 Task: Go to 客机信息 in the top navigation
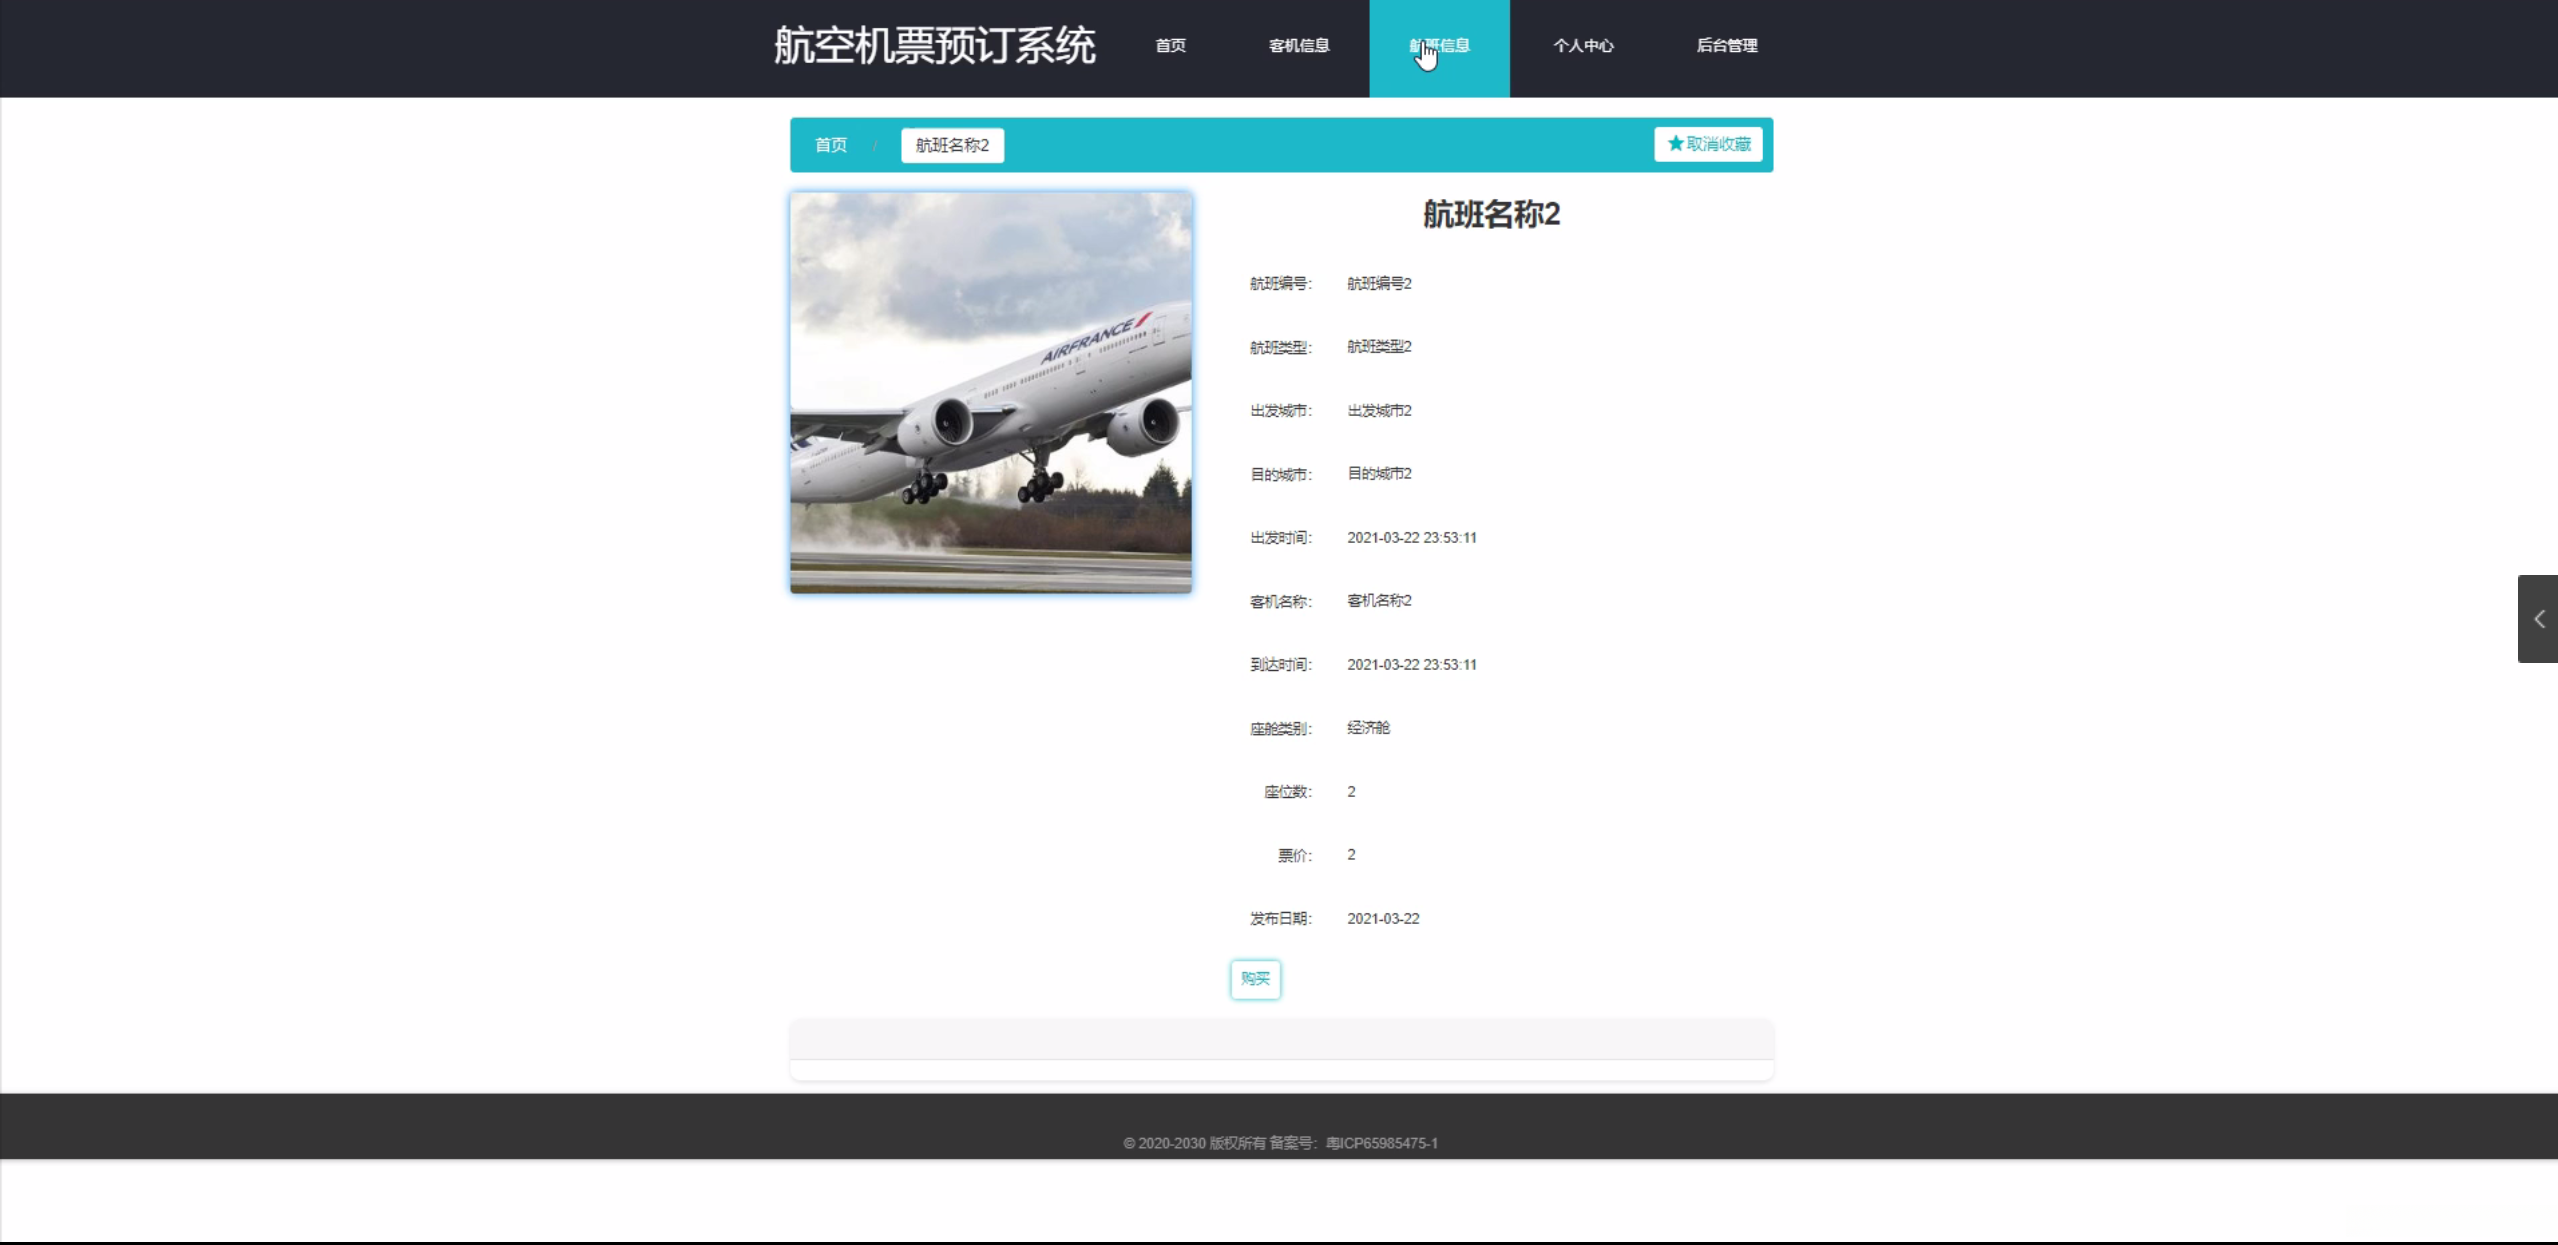[x=1298, y=46]
